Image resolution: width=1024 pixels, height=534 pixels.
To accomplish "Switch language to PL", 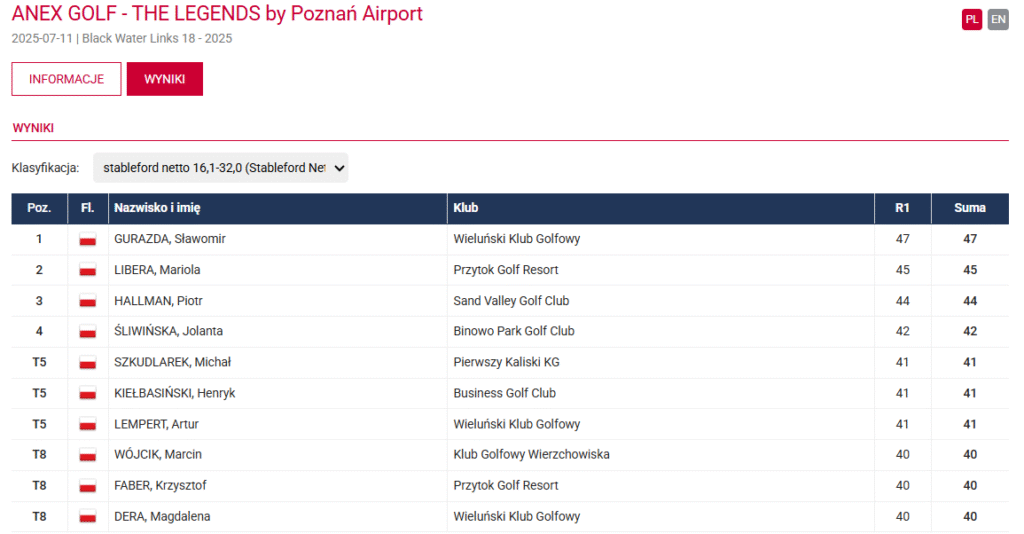I will 972,20.
